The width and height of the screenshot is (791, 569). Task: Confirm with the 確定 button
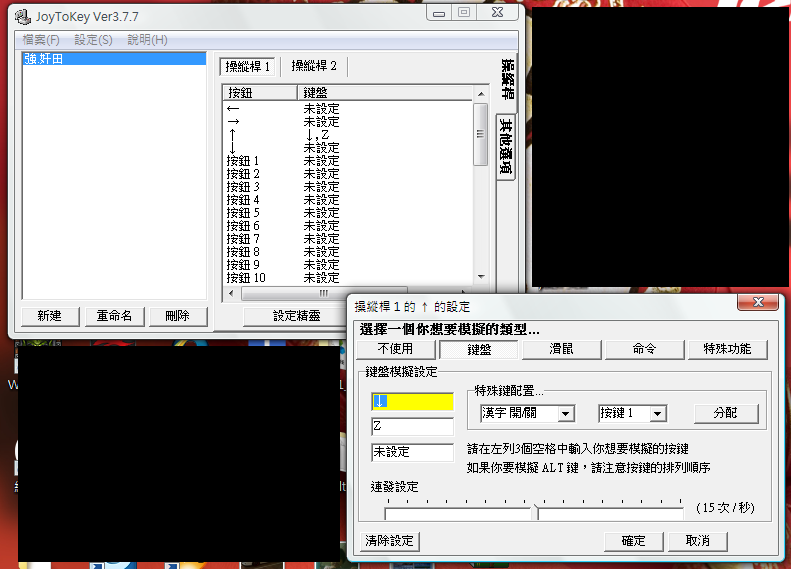(x=634, y=541)
